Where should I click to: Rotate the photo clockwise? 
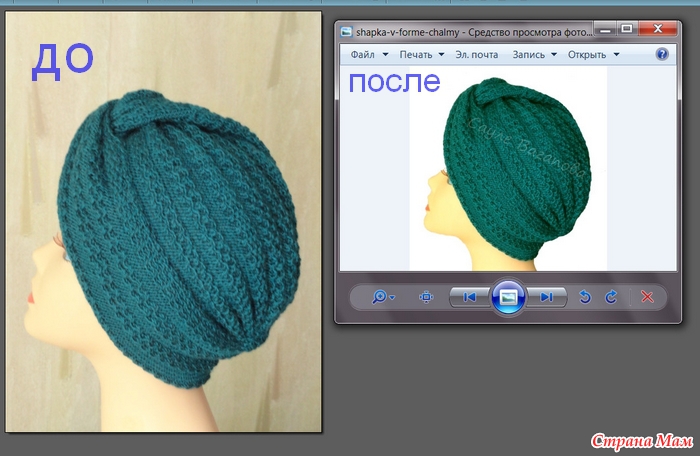(611, 297)
